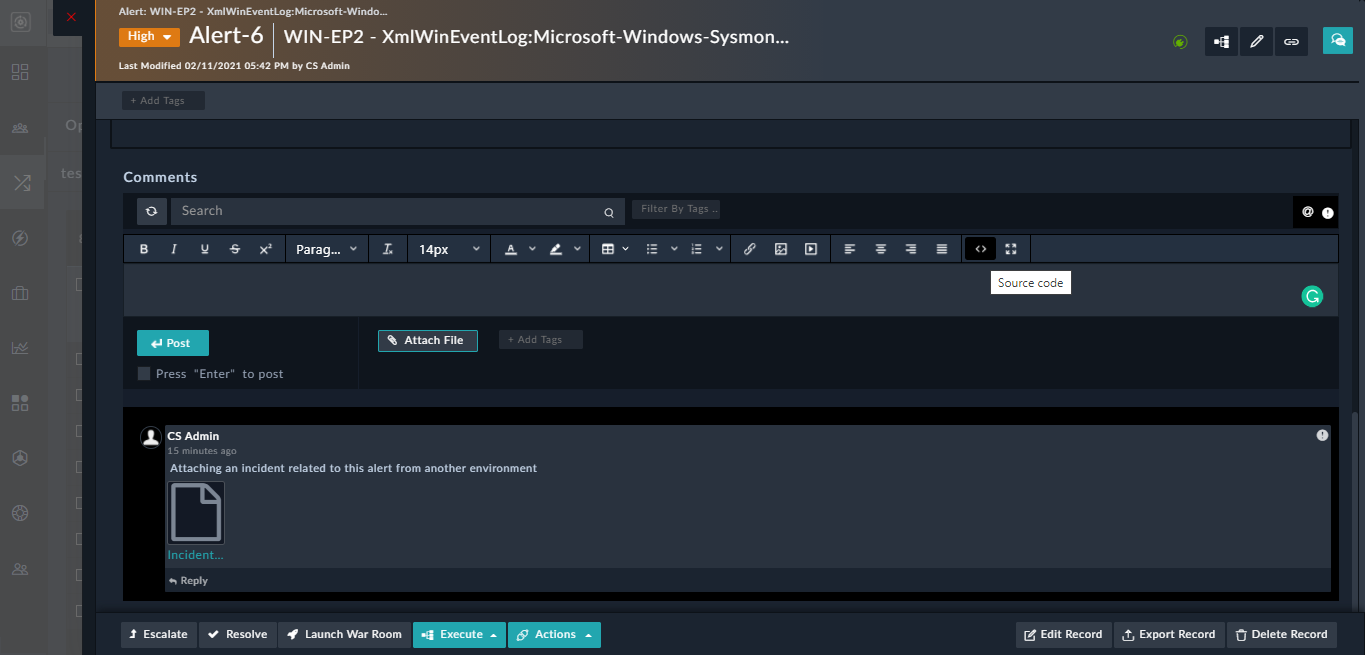Screen dimensions: 1365x655
Task: Open the Actions menu at the bottom
Action: [x=554, y=634]
